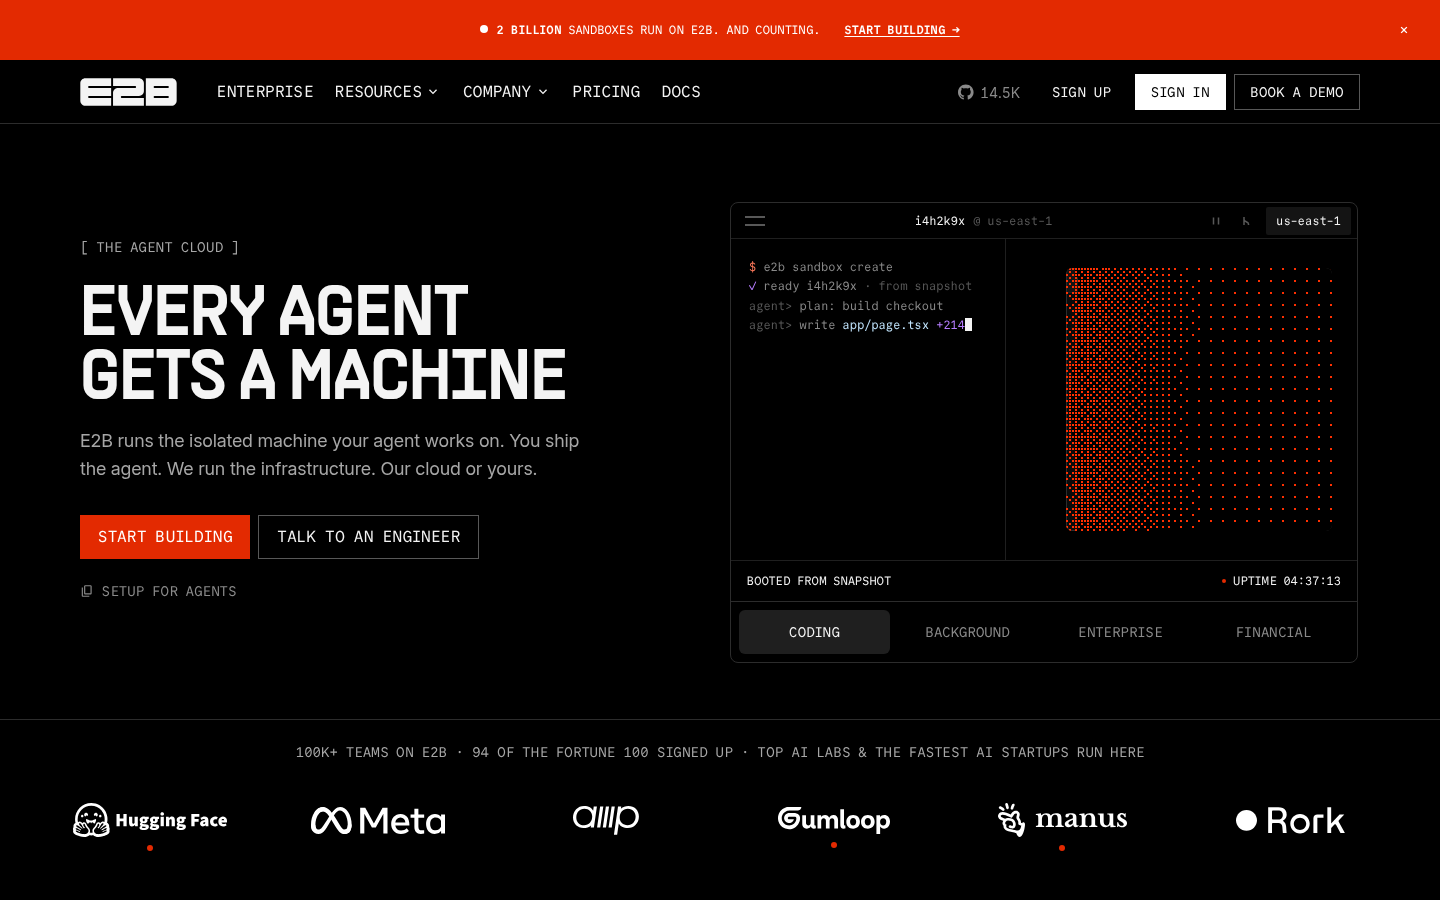The image size is (1440, 900).
Task: Pause the sandbox demo animation
Action: pyautogui.click(x=1216, y=221)
